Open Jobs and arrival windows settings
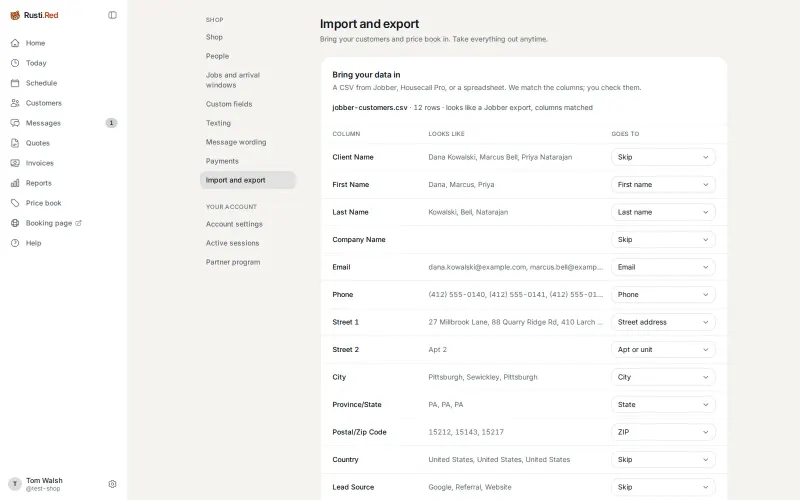The image size is (800, 500). point(248,80)
